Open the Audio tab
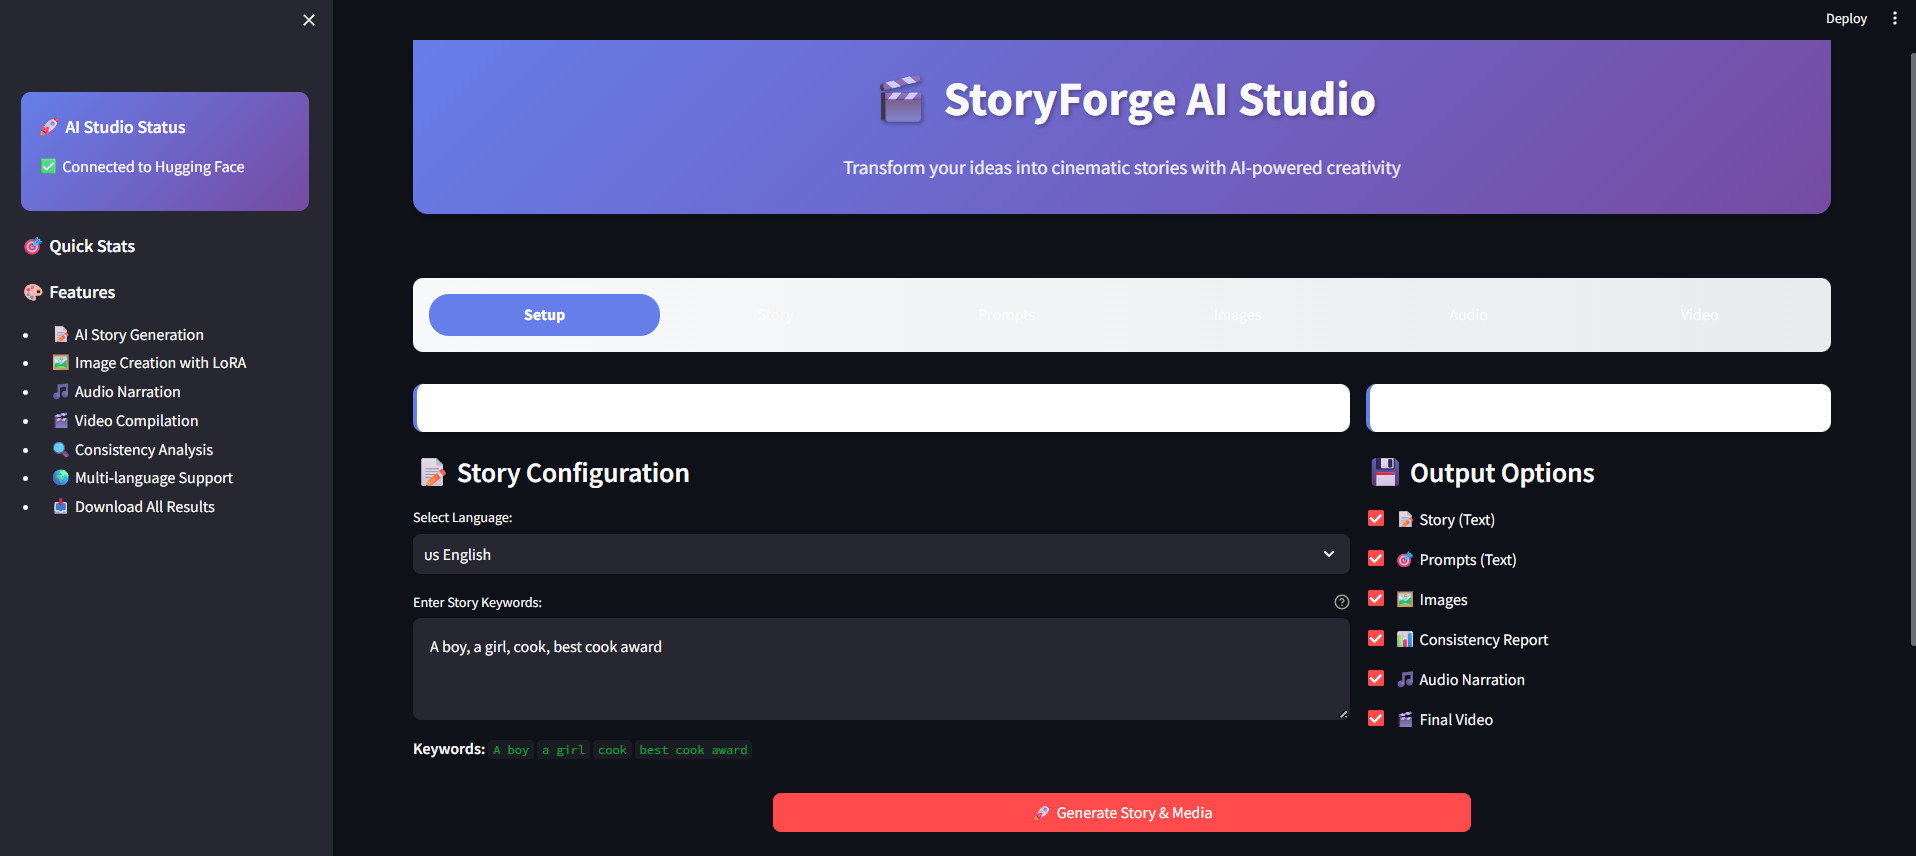This screenshot has height=856, width=1916. pyautogui.click(x=1468, y=315)
